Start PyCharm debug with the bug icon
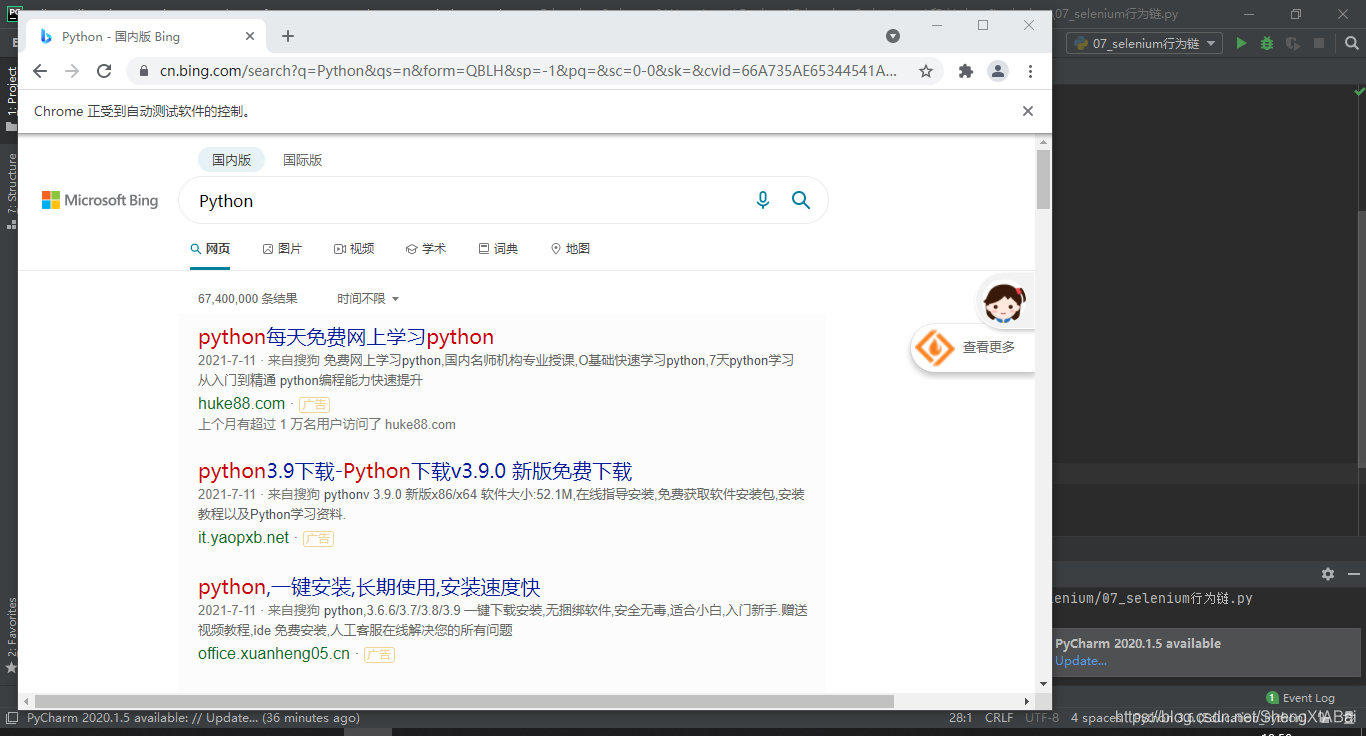 coord(1267,43)
